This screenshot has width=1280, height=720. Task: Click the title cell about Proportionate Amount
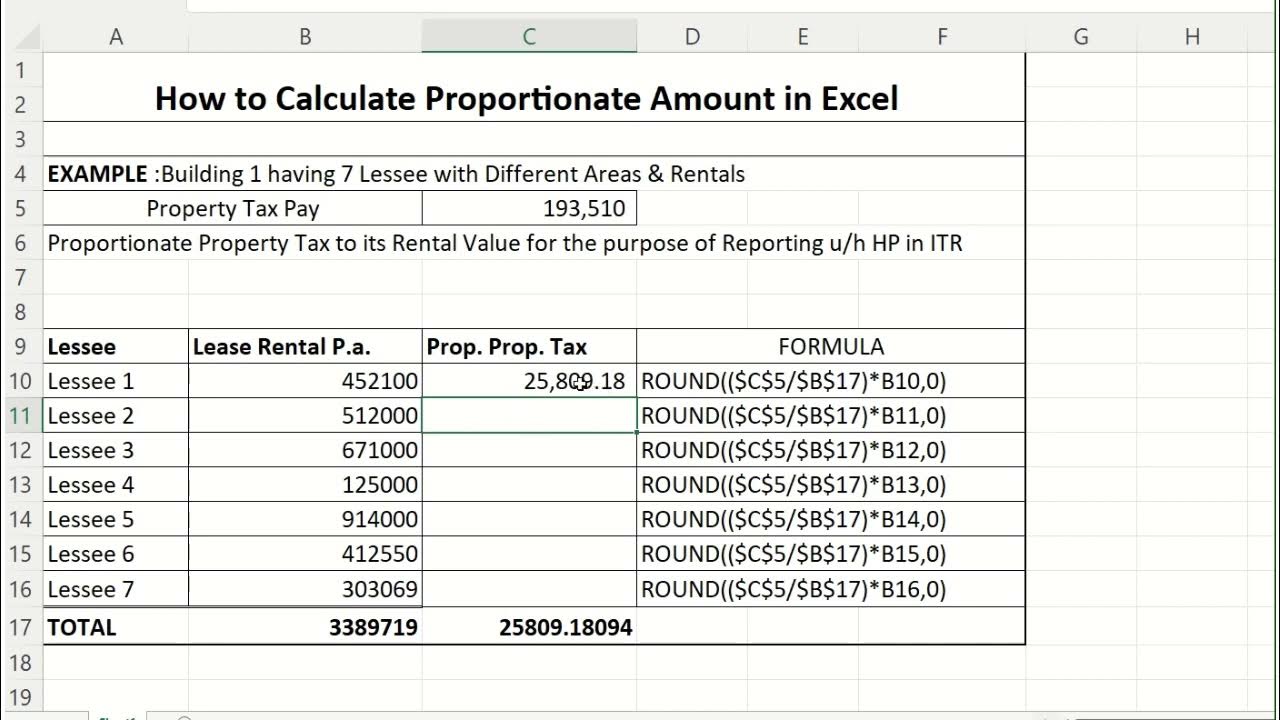[x=527, y=99]
